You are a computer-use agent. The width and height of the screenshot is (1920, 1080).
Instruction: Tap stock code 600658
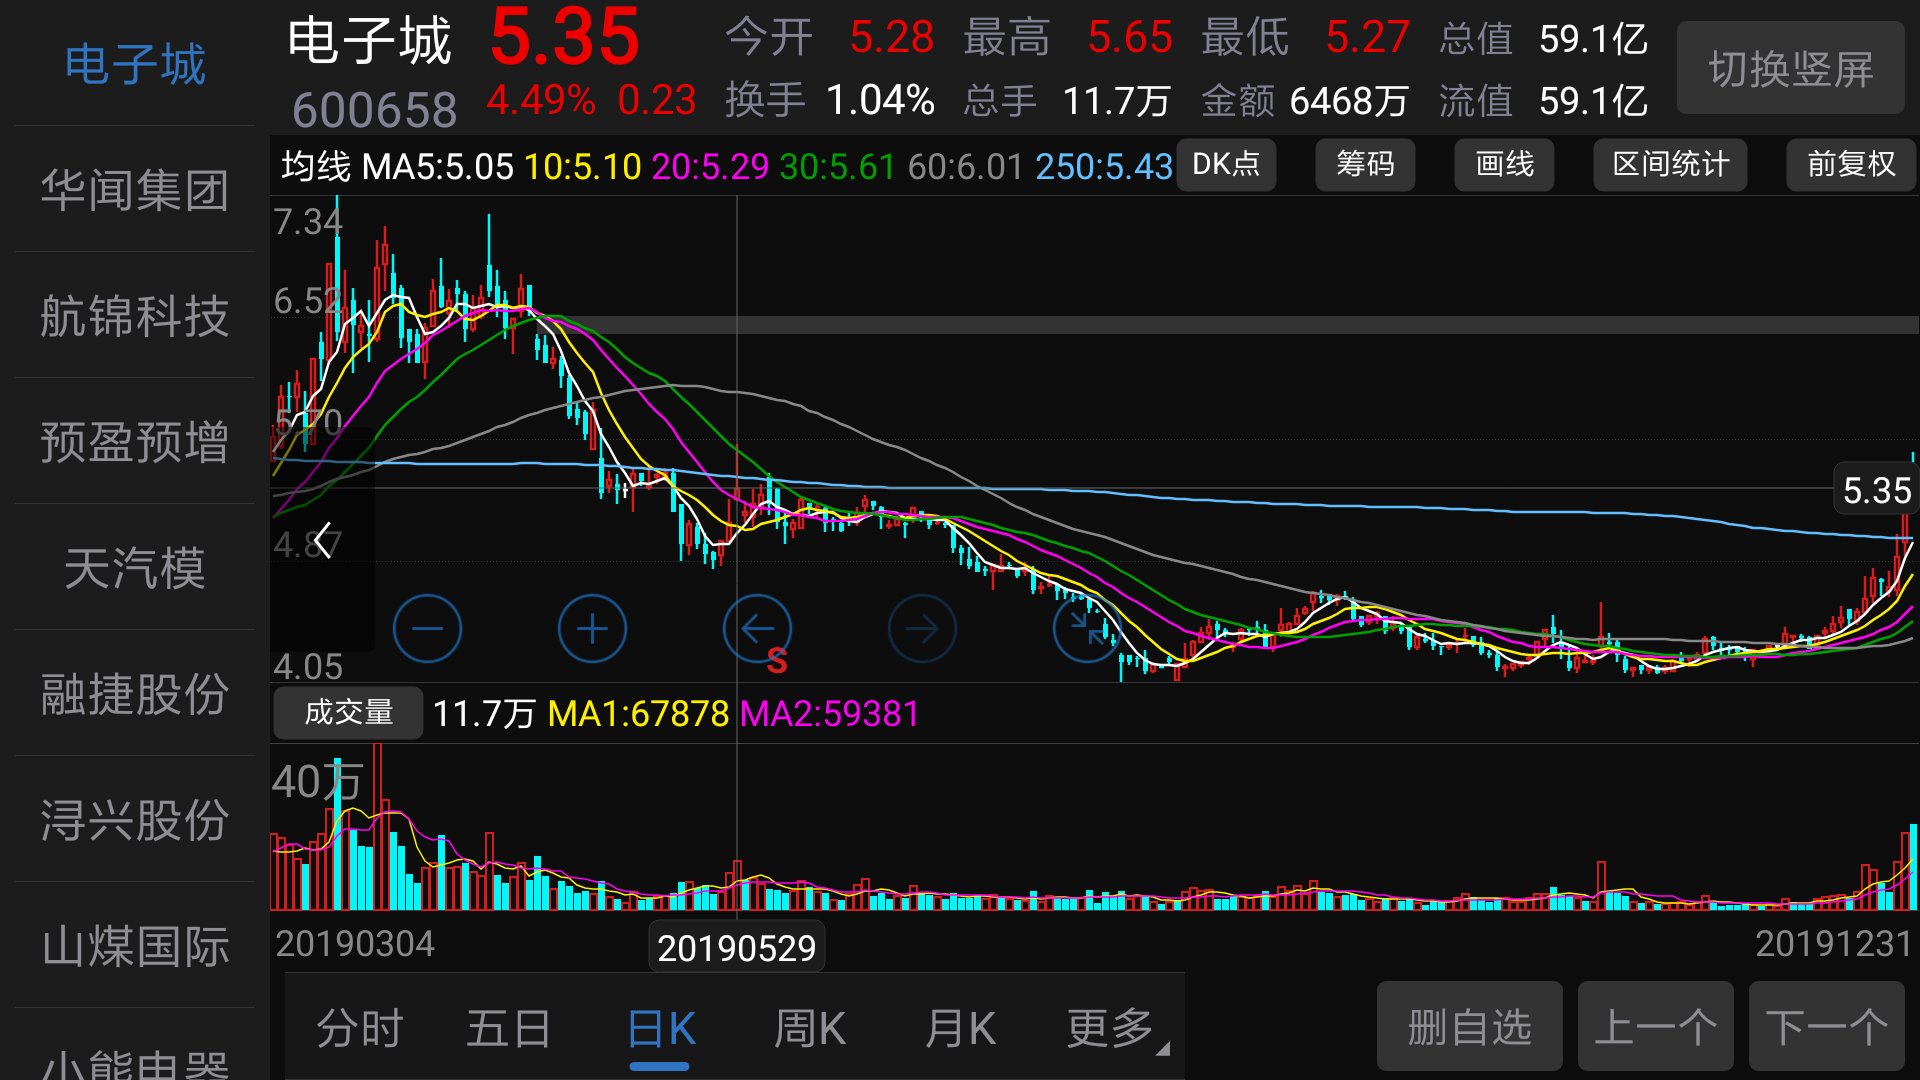coord(374,109)
